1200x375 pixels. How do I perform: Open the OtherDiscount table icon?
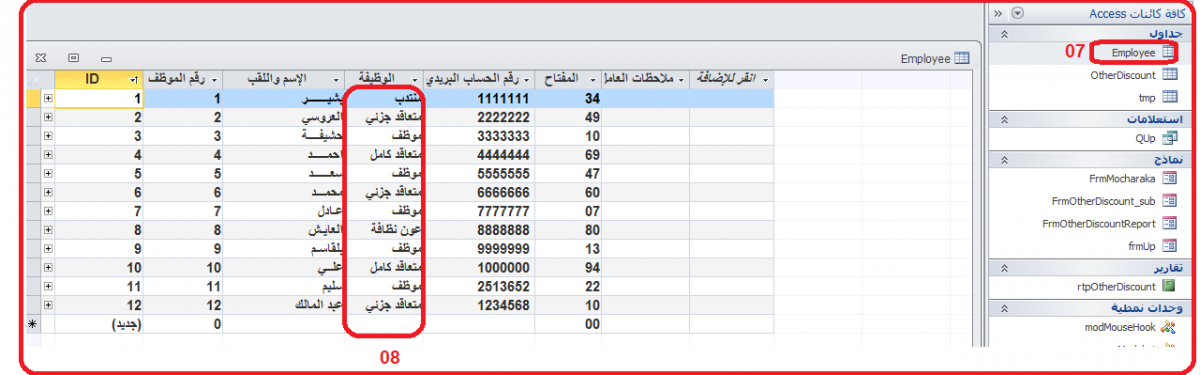pyautogui.click(x=1169, y=75)
